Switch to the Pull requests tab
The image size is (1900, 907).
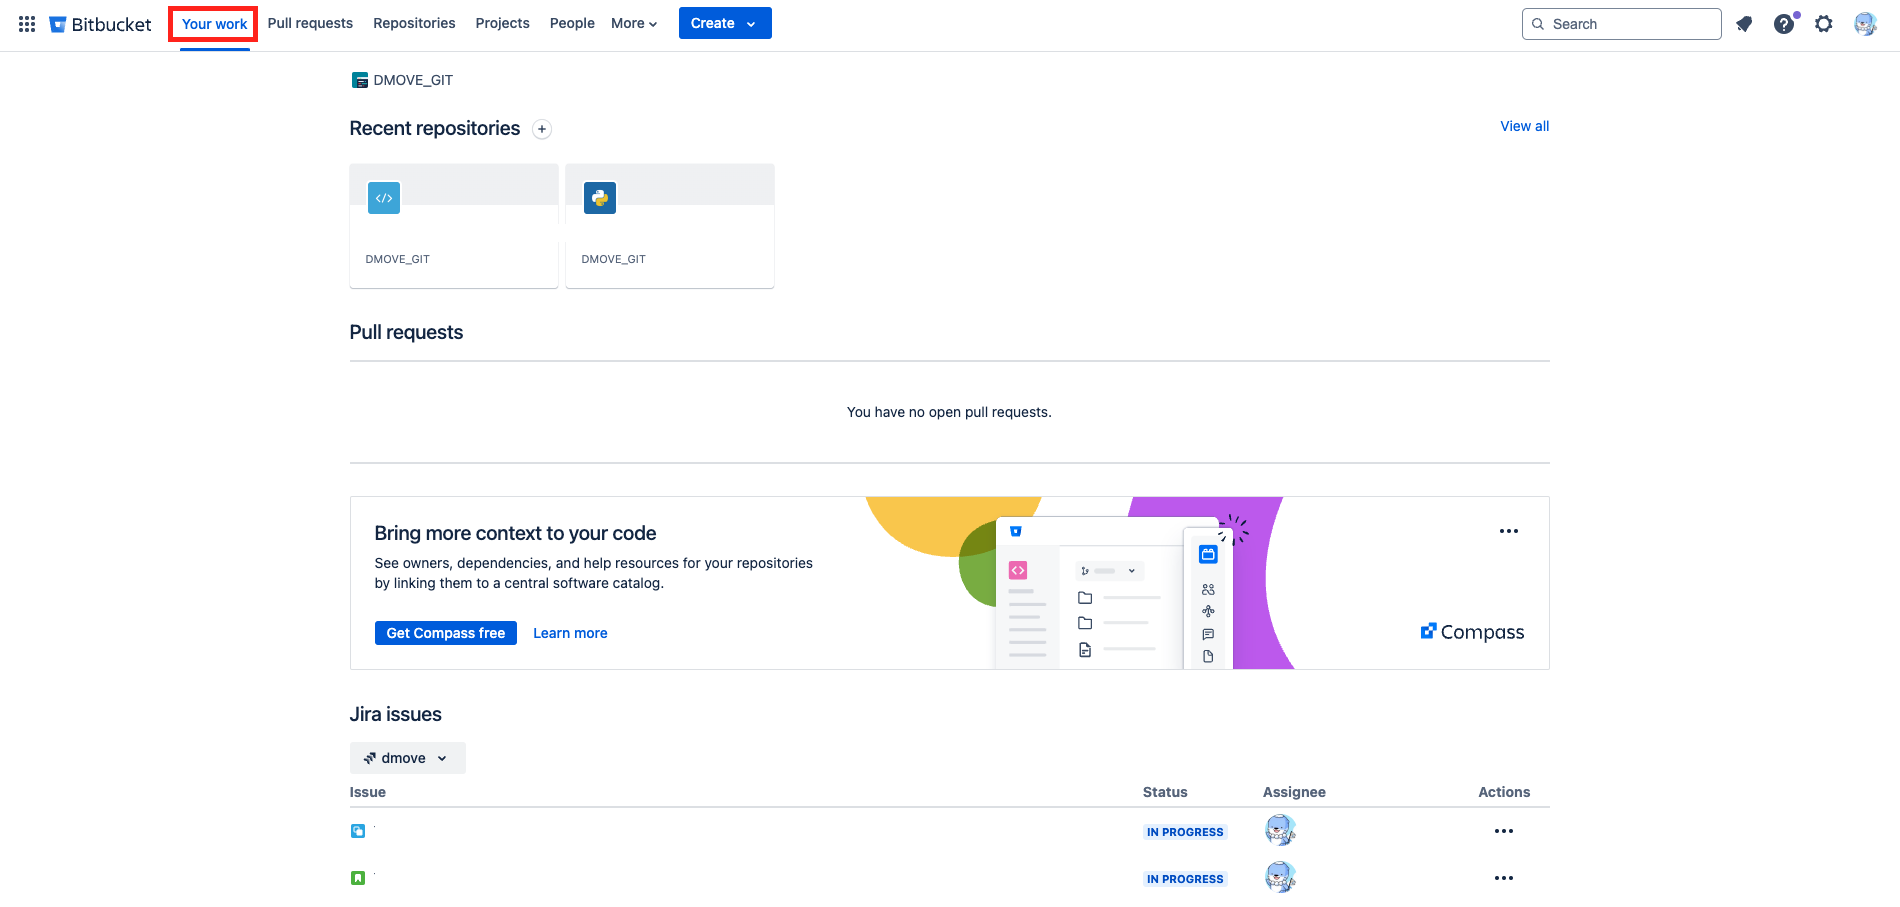click(x=310, y=23)
